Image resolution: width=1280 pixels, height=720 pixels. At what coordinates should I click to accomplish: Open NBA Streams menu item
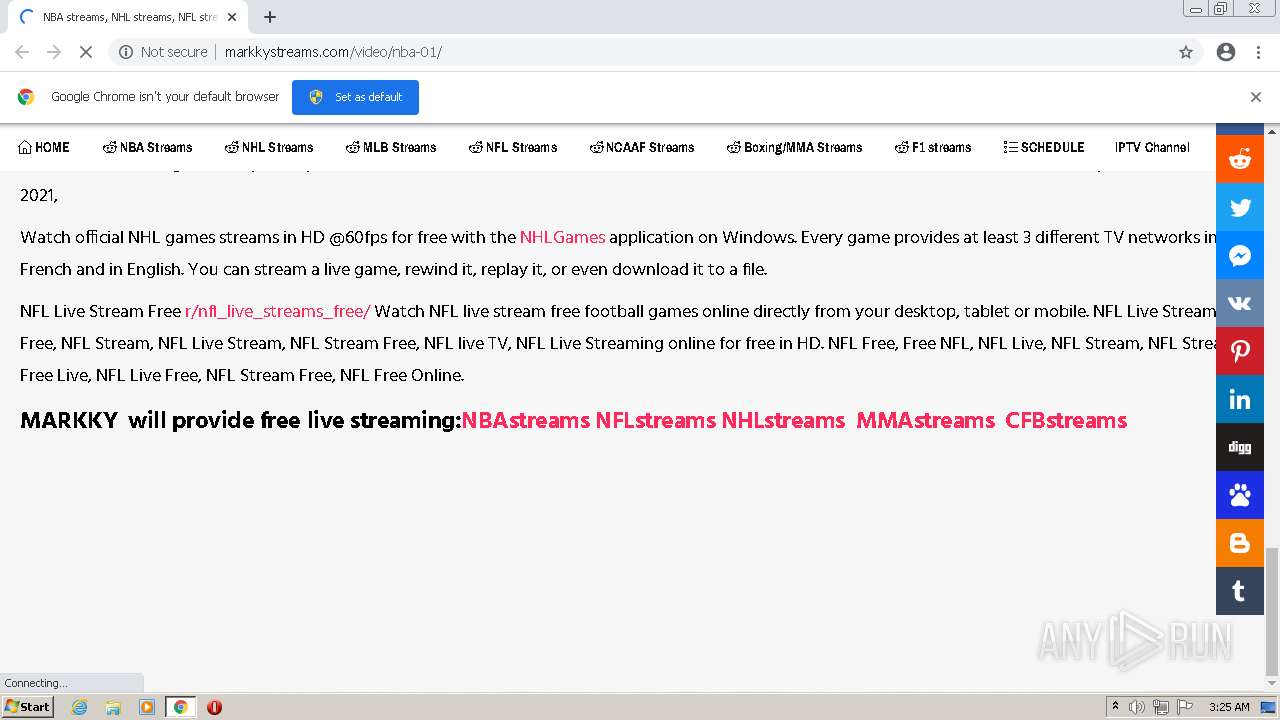point(147,147)
